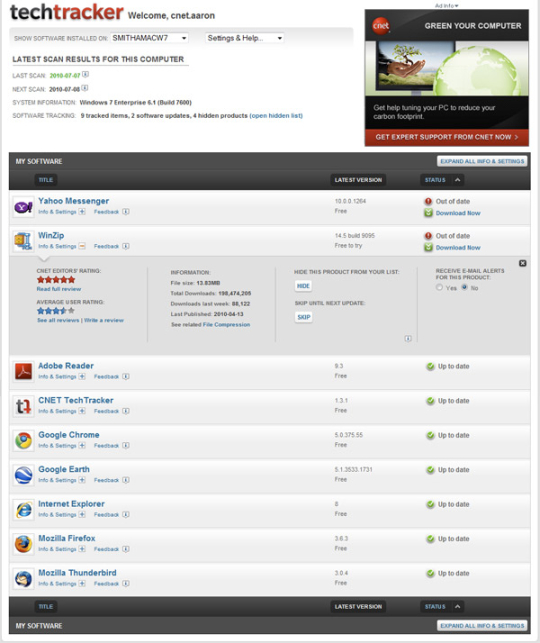Click the Mozilla Thunderbird icon
This screenshot has height=643, width=540.
23,579
